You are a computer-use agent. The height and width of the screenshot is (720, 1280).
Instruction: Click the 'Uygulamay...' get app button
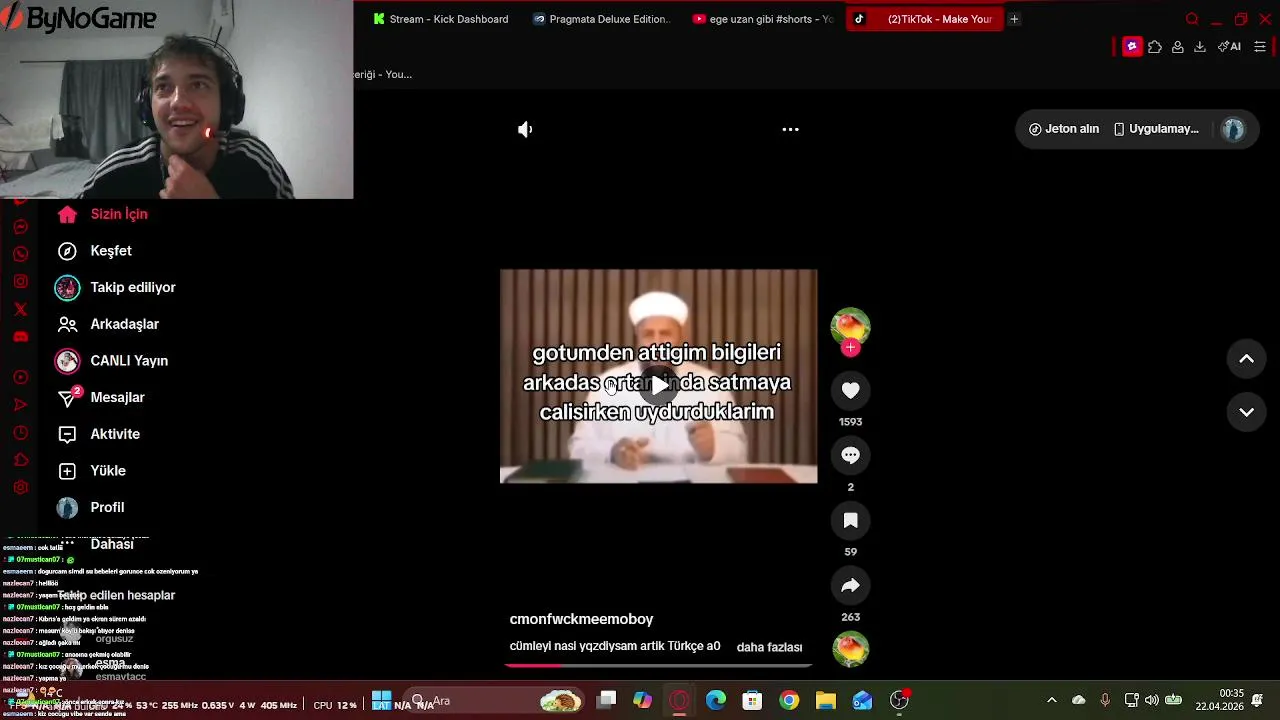pyautogui.click(x=1156, y=129)
